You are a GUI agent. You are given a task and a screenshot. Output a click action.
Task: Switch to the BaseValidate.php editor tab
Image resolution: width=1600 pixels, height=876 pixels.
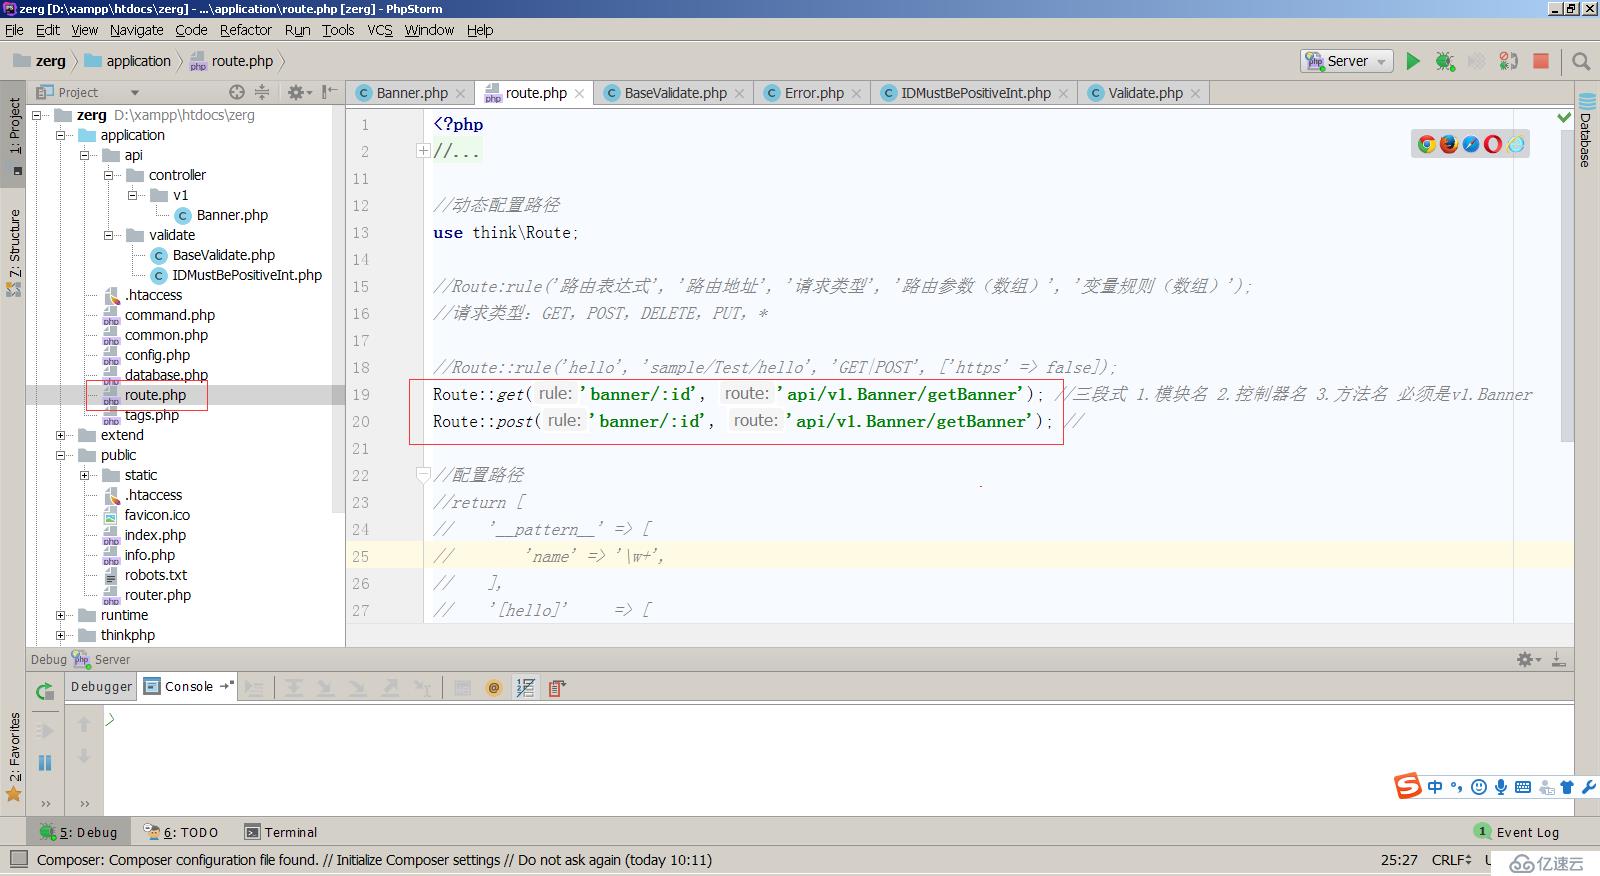(x=675, y=93)
